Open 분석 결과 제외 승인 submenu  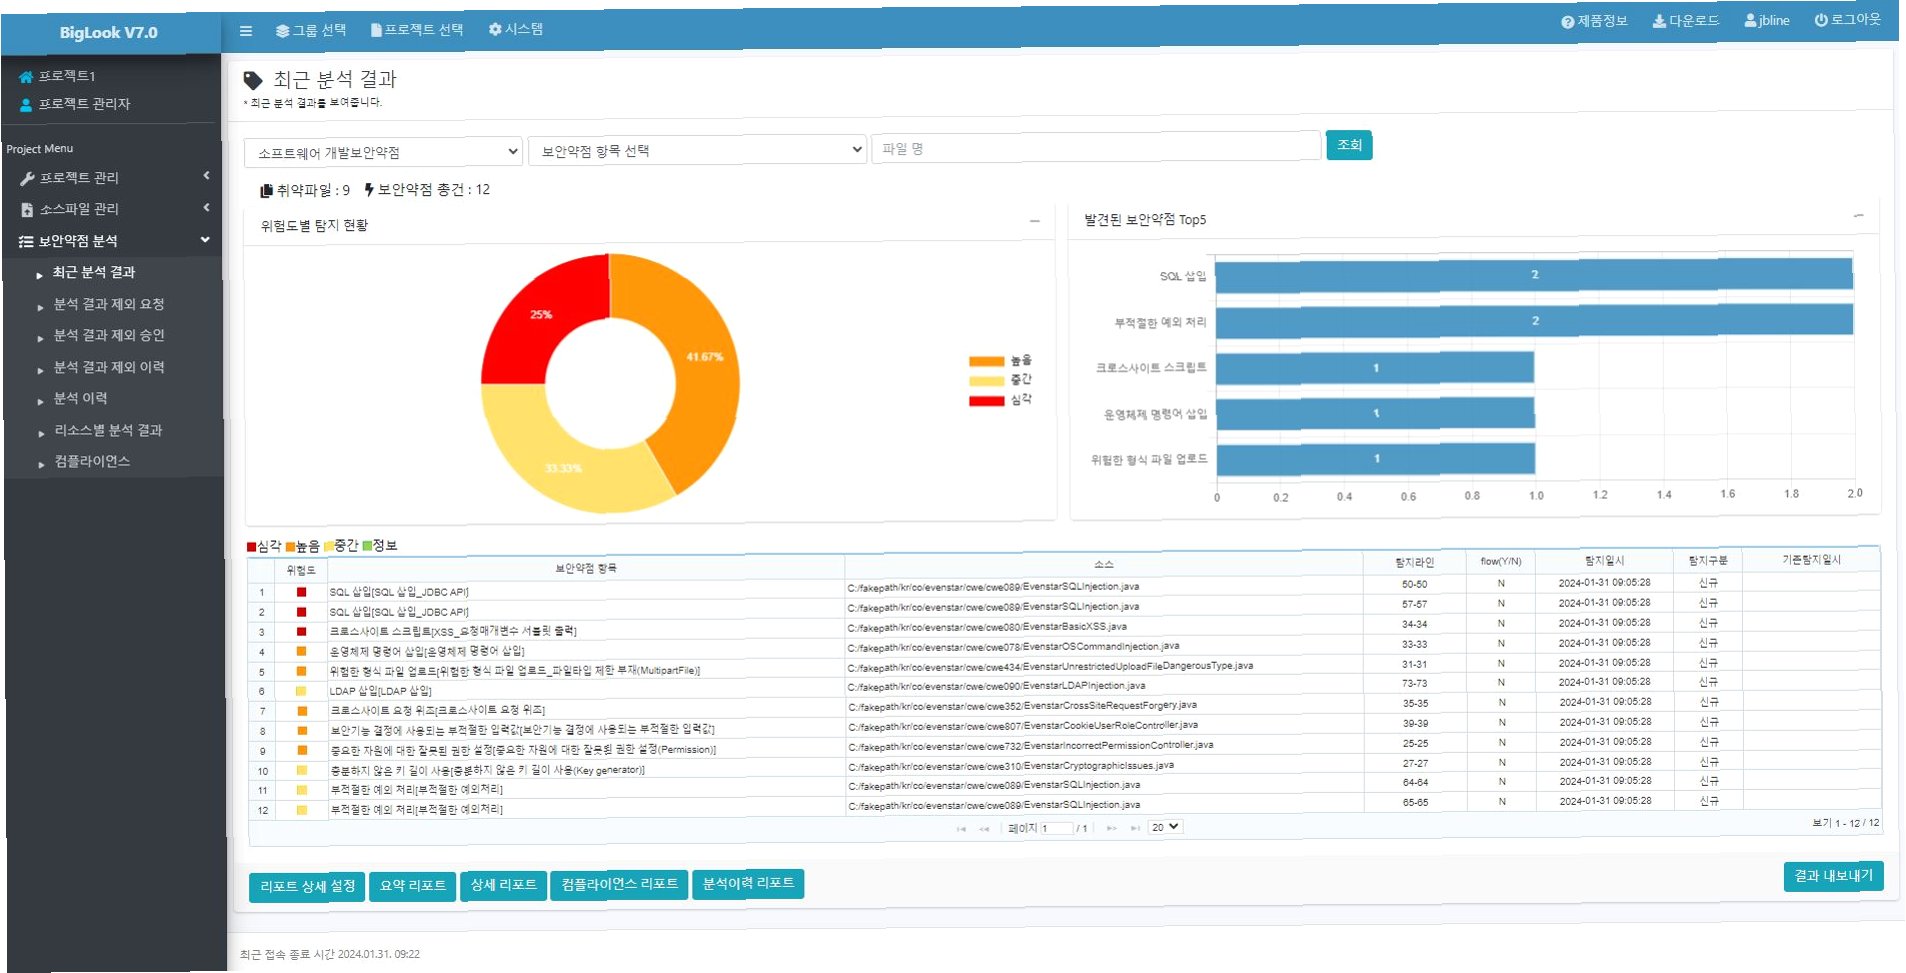[x=109, y=335]
